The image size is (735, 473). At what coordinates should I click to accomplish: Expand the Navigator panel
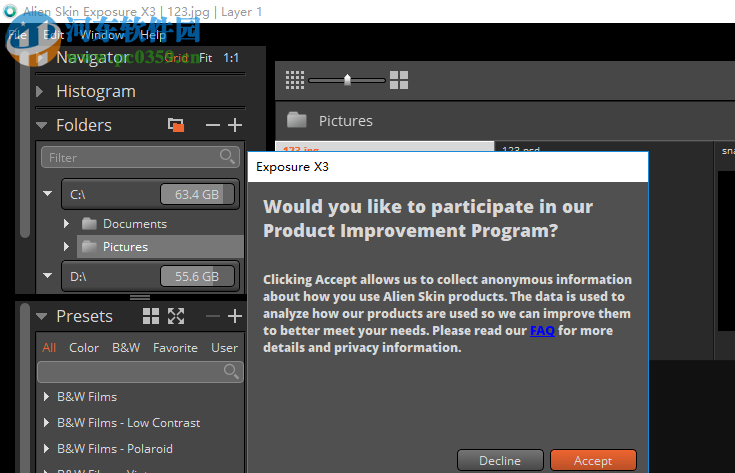[x=41, y=58]
